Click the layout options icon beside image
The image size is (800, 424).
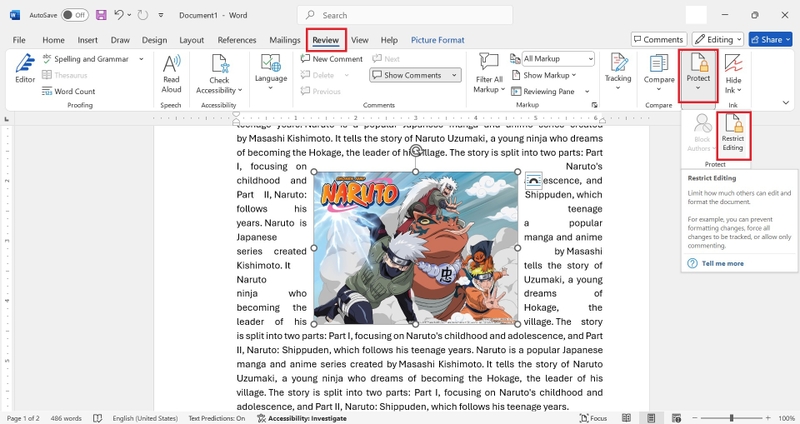tap(533, 181)
